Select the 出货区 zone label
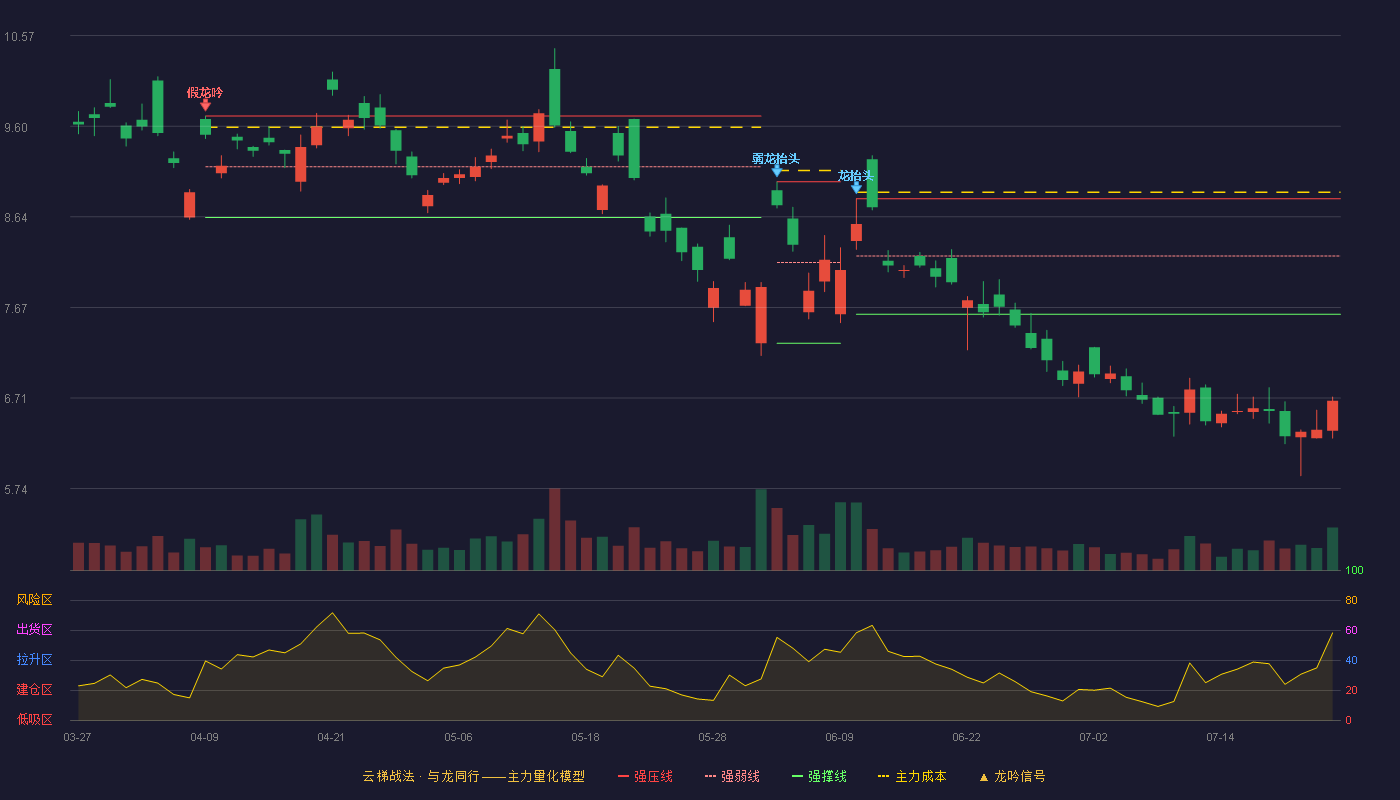The height and width of the screenshot is (800, 1400). click(x=34, y=630)
